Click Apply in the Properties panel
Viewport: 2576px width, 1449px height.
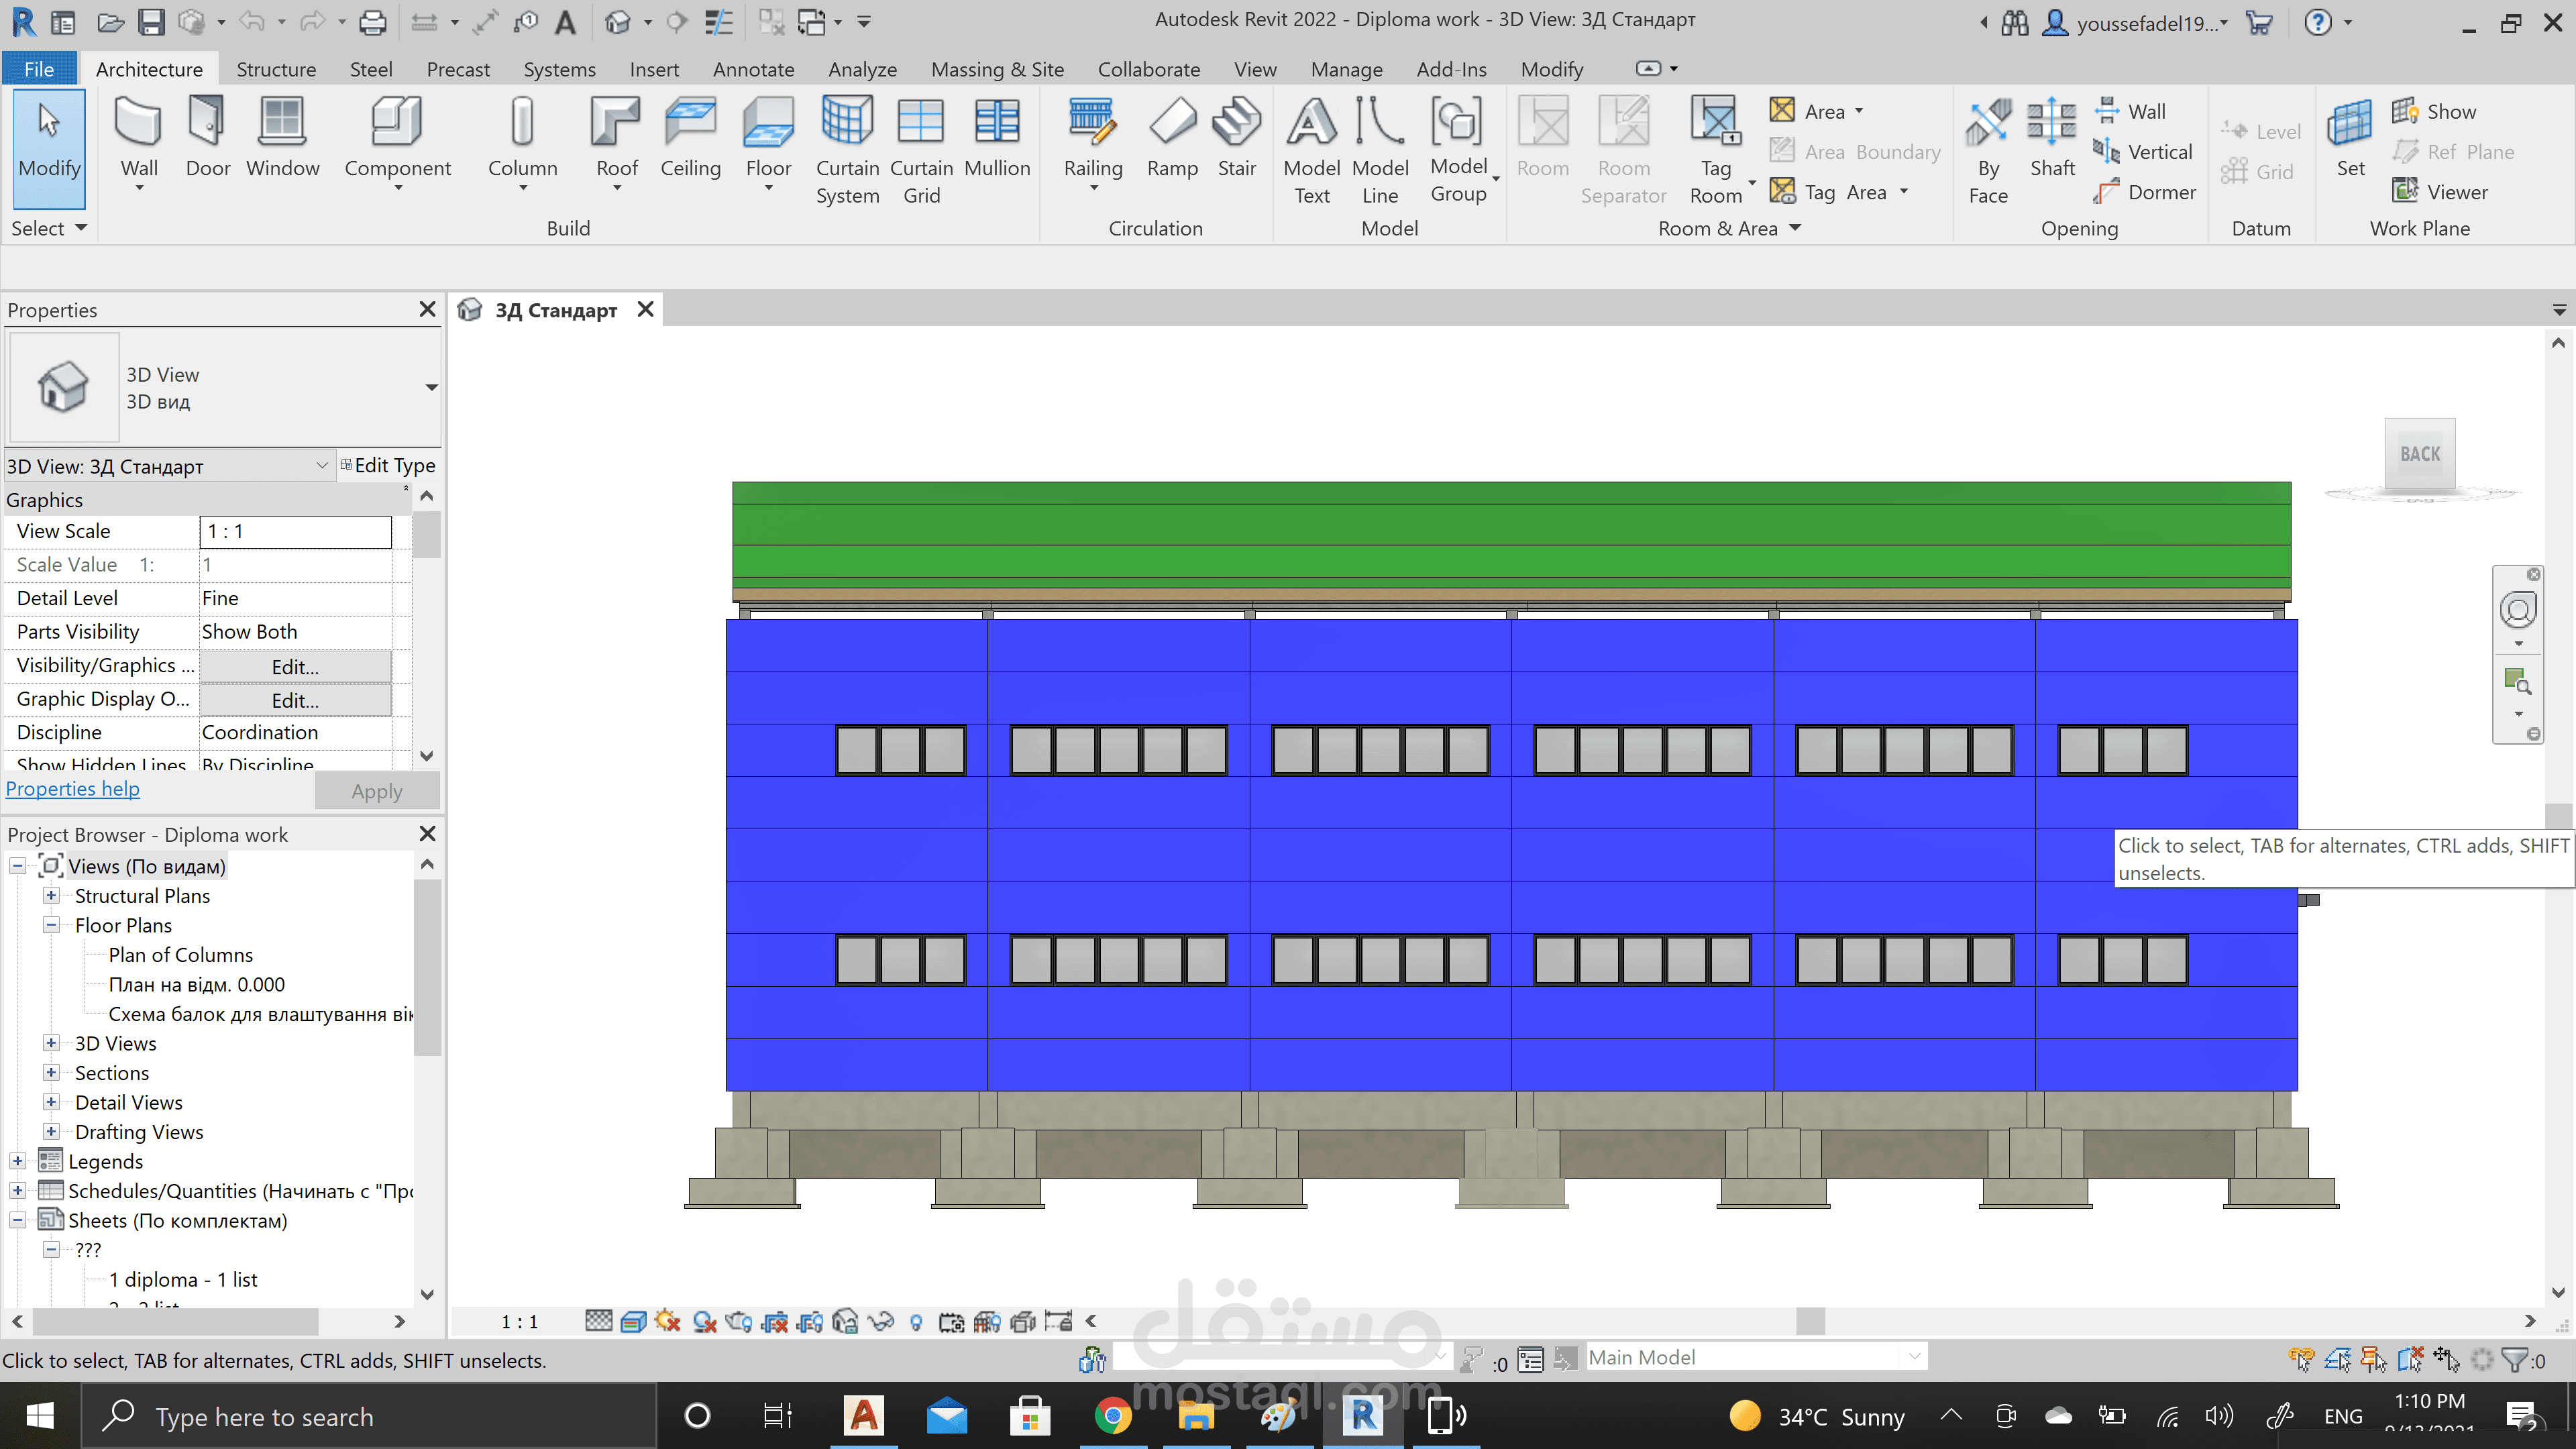coord(377,790)
